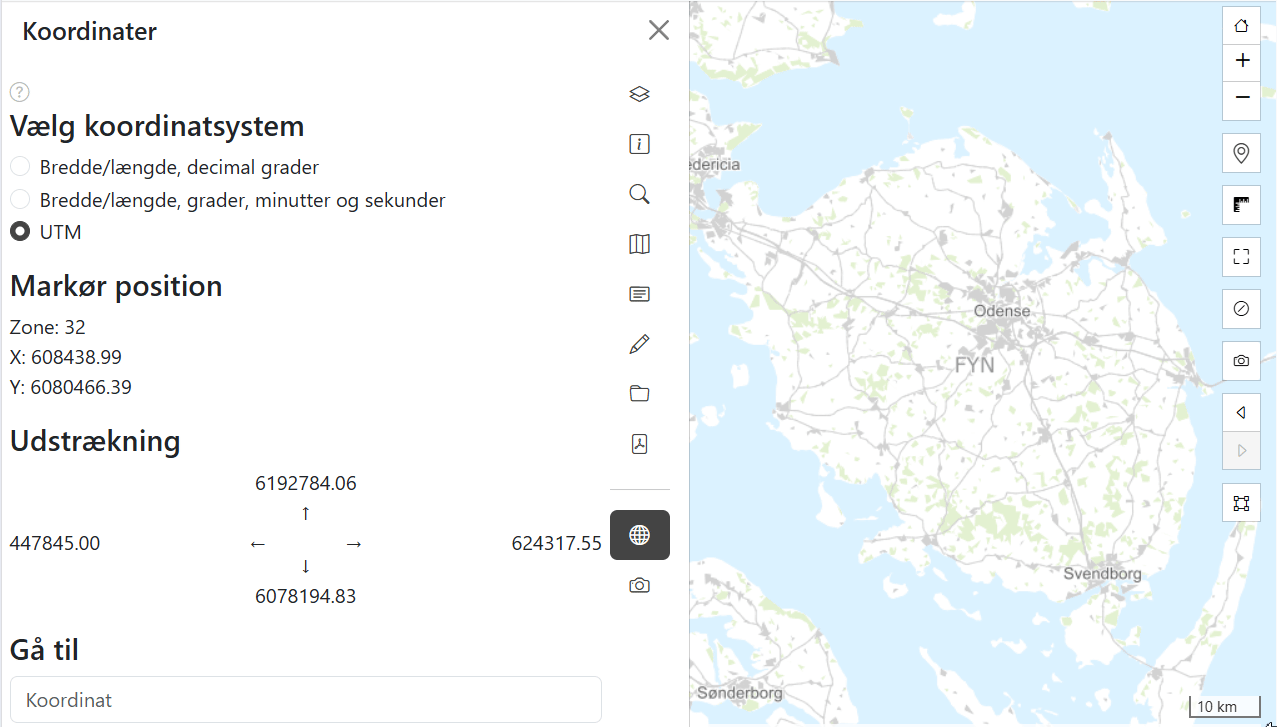Open the folder icon in sidebar
The width and height of the screenshot is (1277, 727).
[640, 394]
